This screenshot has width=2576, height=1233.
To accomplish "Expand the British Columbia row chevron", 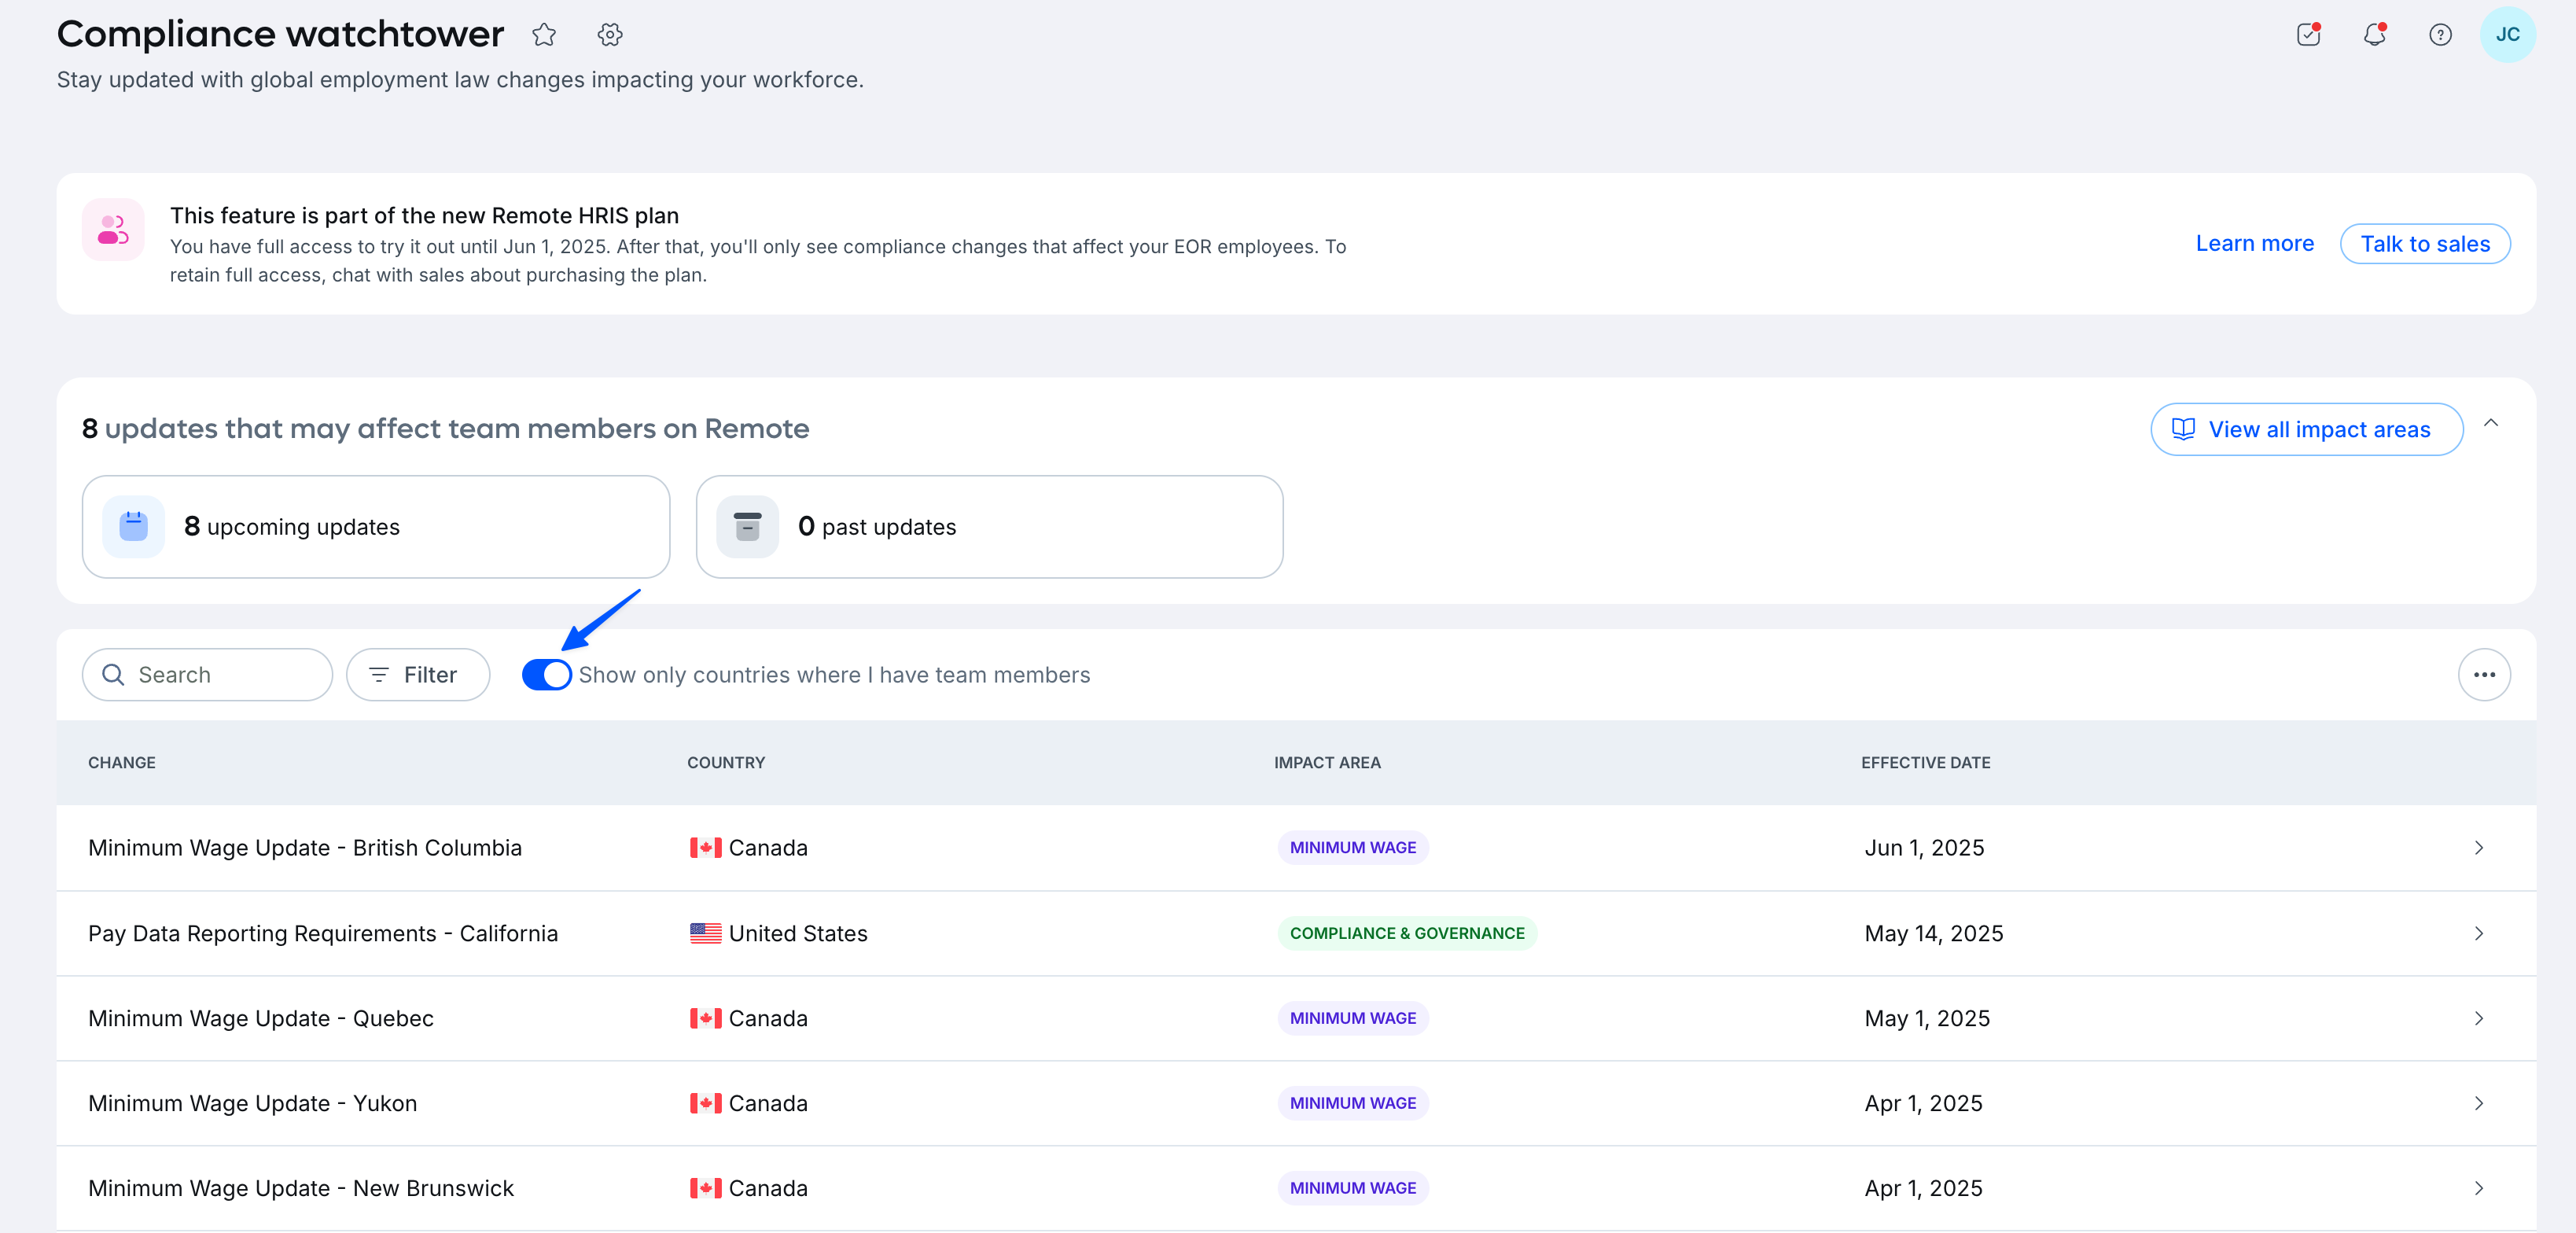I will pos(2479,848).
